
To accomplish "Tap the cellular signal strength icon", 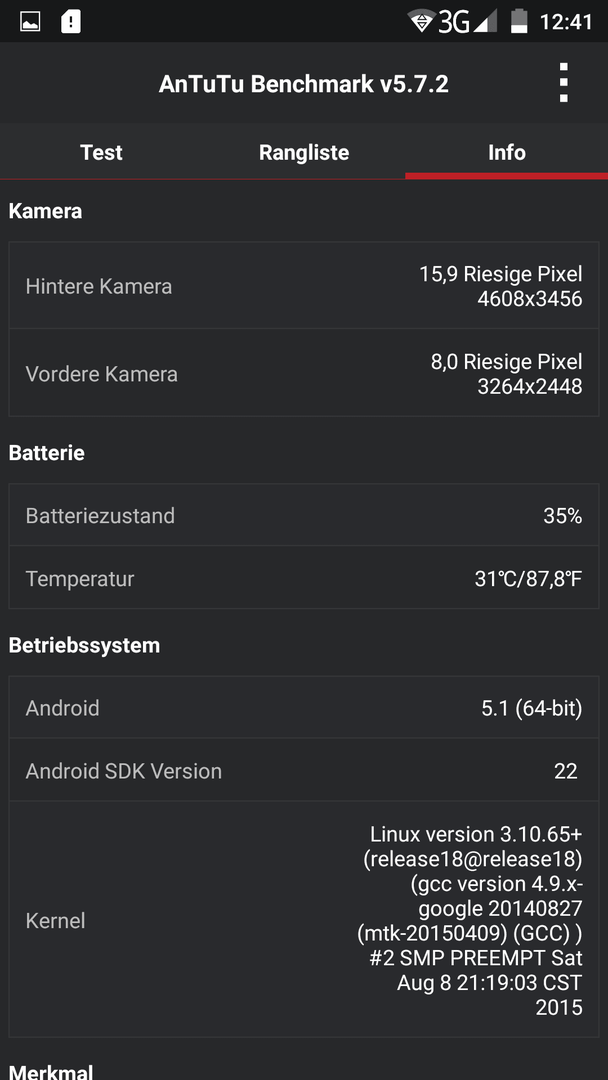I will pyautogui.click(x=485, y=21).
